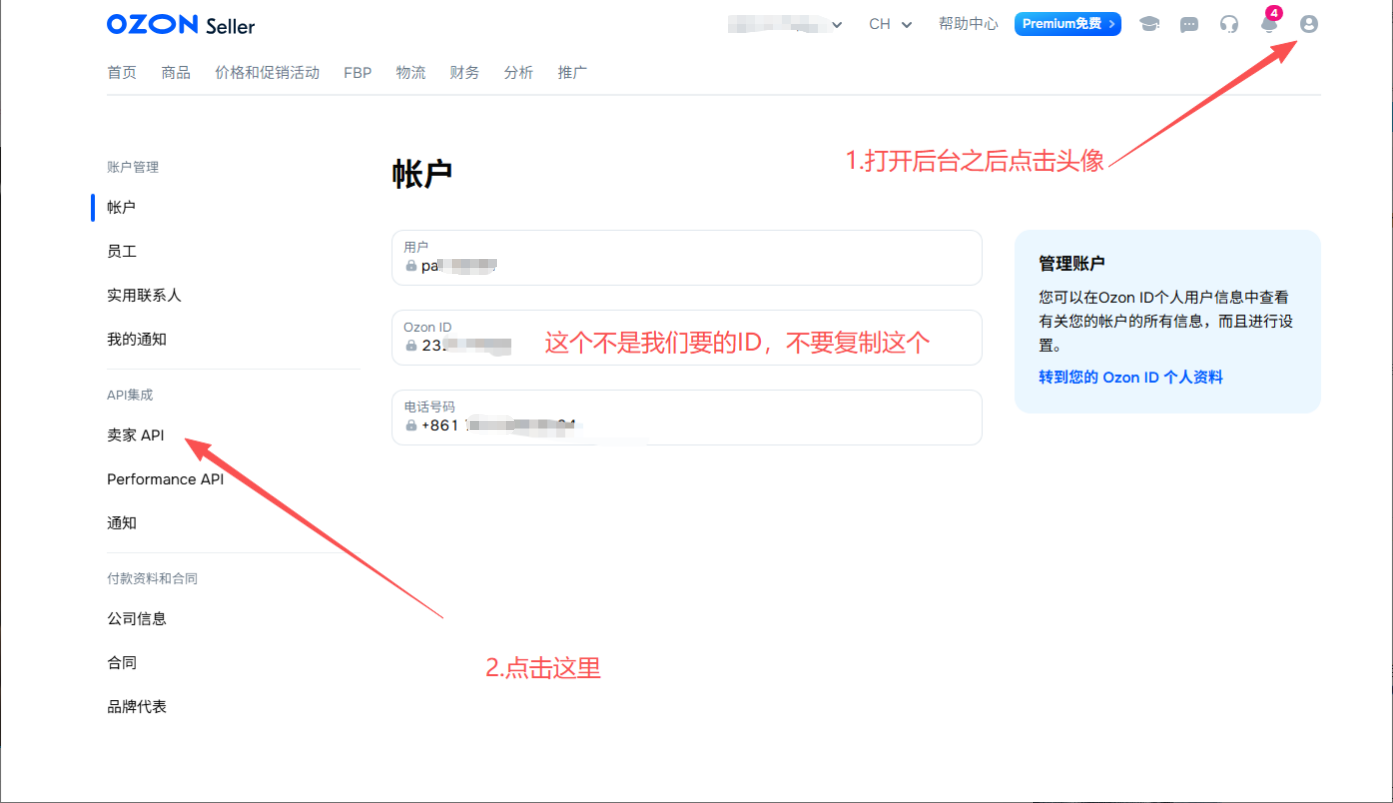
Task: Open 公司信息 in the sidebar
Action: [x=137, y=619]
